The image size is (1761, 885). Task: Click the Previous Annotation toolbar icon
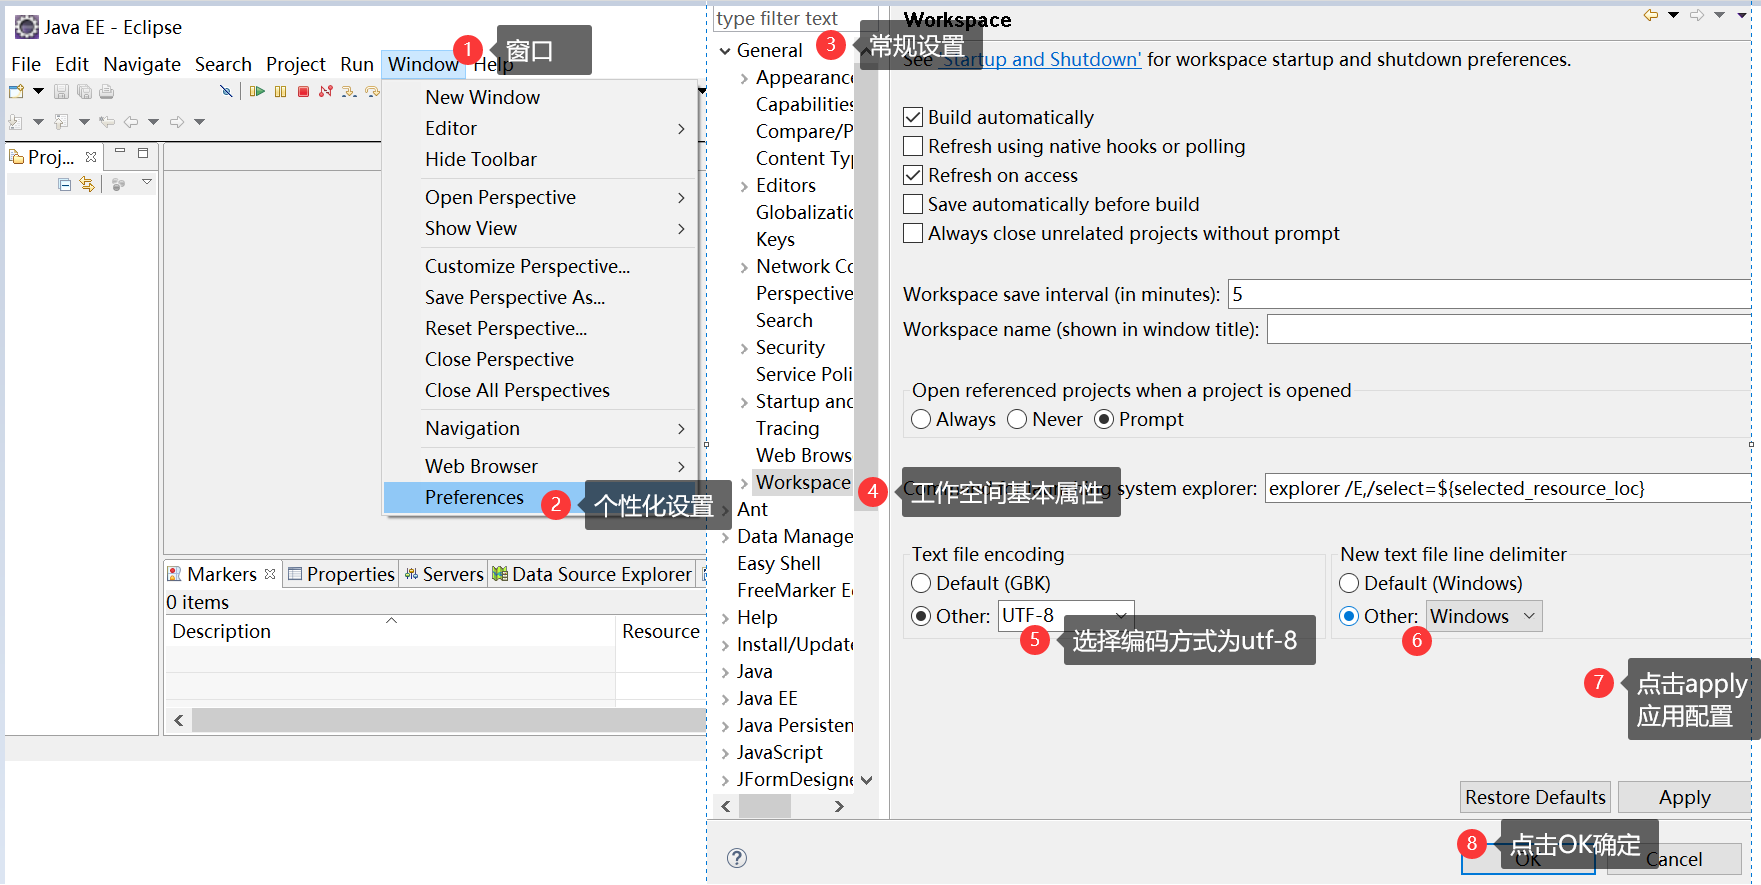(61, 122)
